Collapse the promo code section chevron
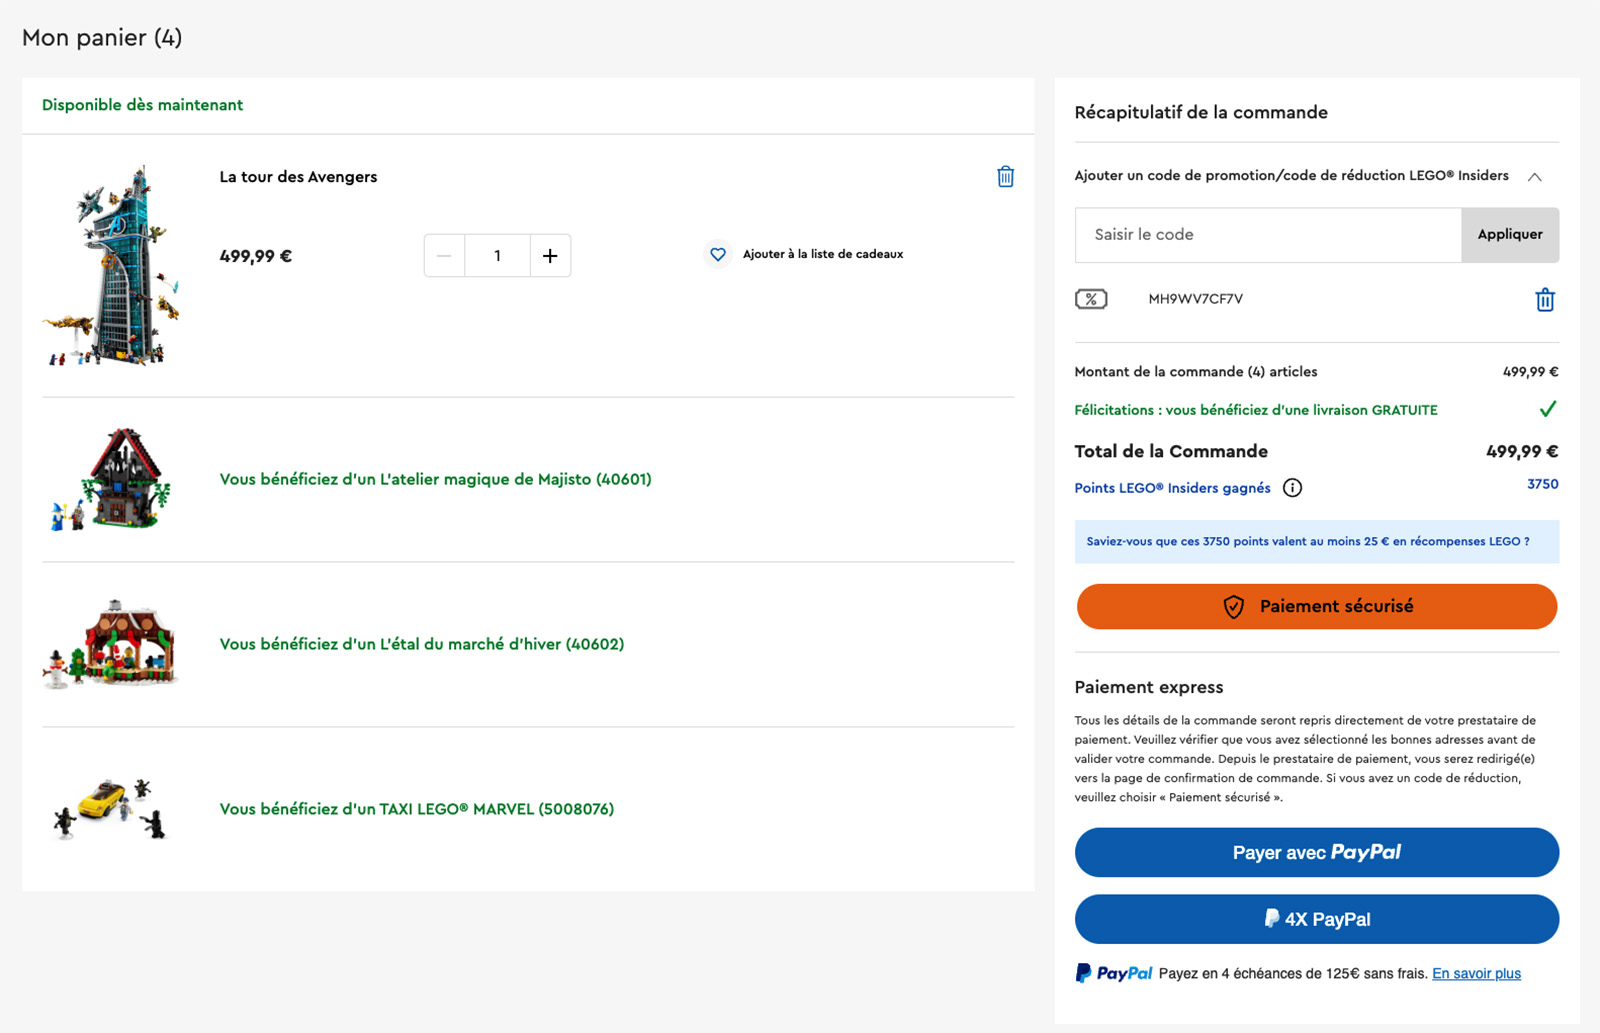1600x1033 pixels. 1534,177
